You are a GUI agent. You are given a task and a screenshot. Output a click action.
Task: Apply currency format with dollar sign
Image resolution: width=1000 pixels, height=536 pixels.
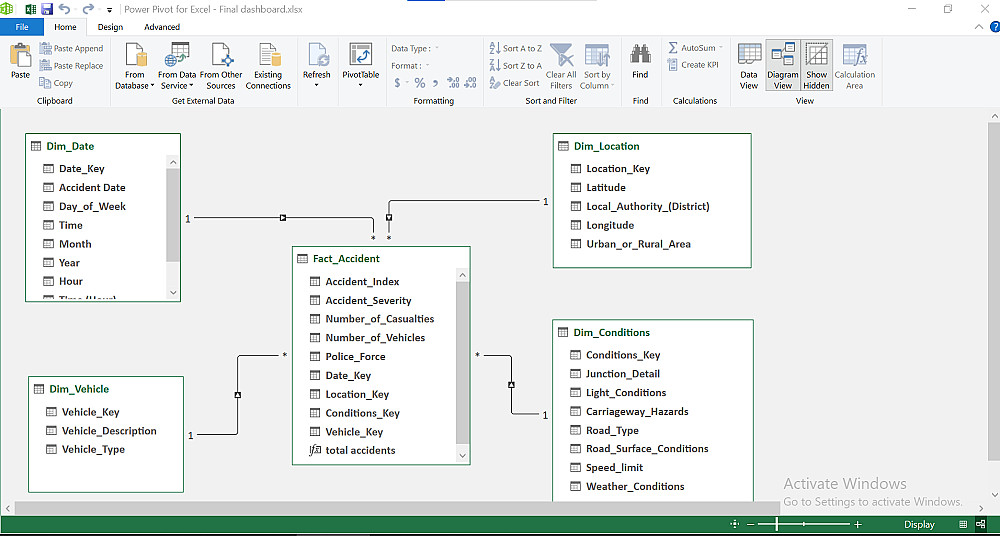click(x=397, y=83)
